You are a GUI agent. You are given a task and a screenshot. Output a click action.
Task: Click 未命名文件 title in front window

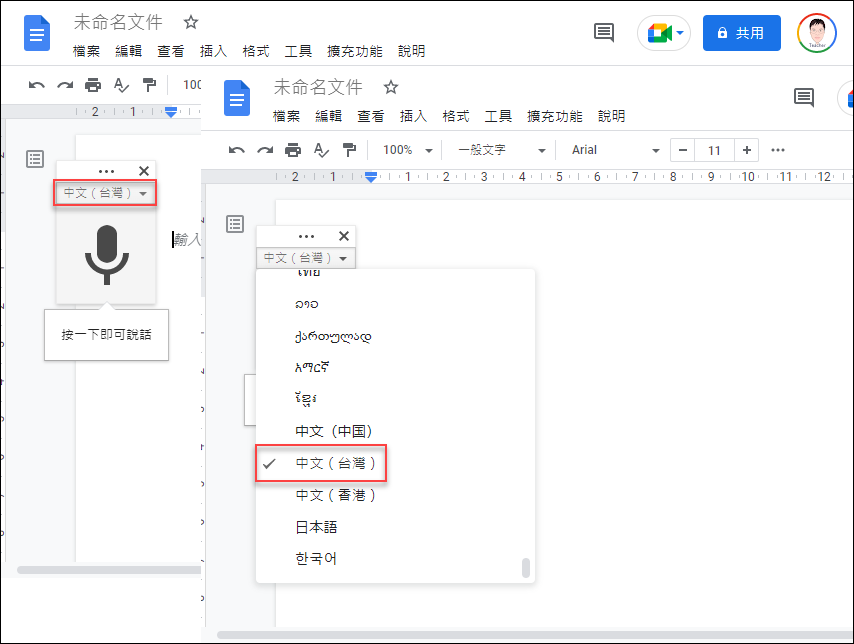click(x=318, y=87)
